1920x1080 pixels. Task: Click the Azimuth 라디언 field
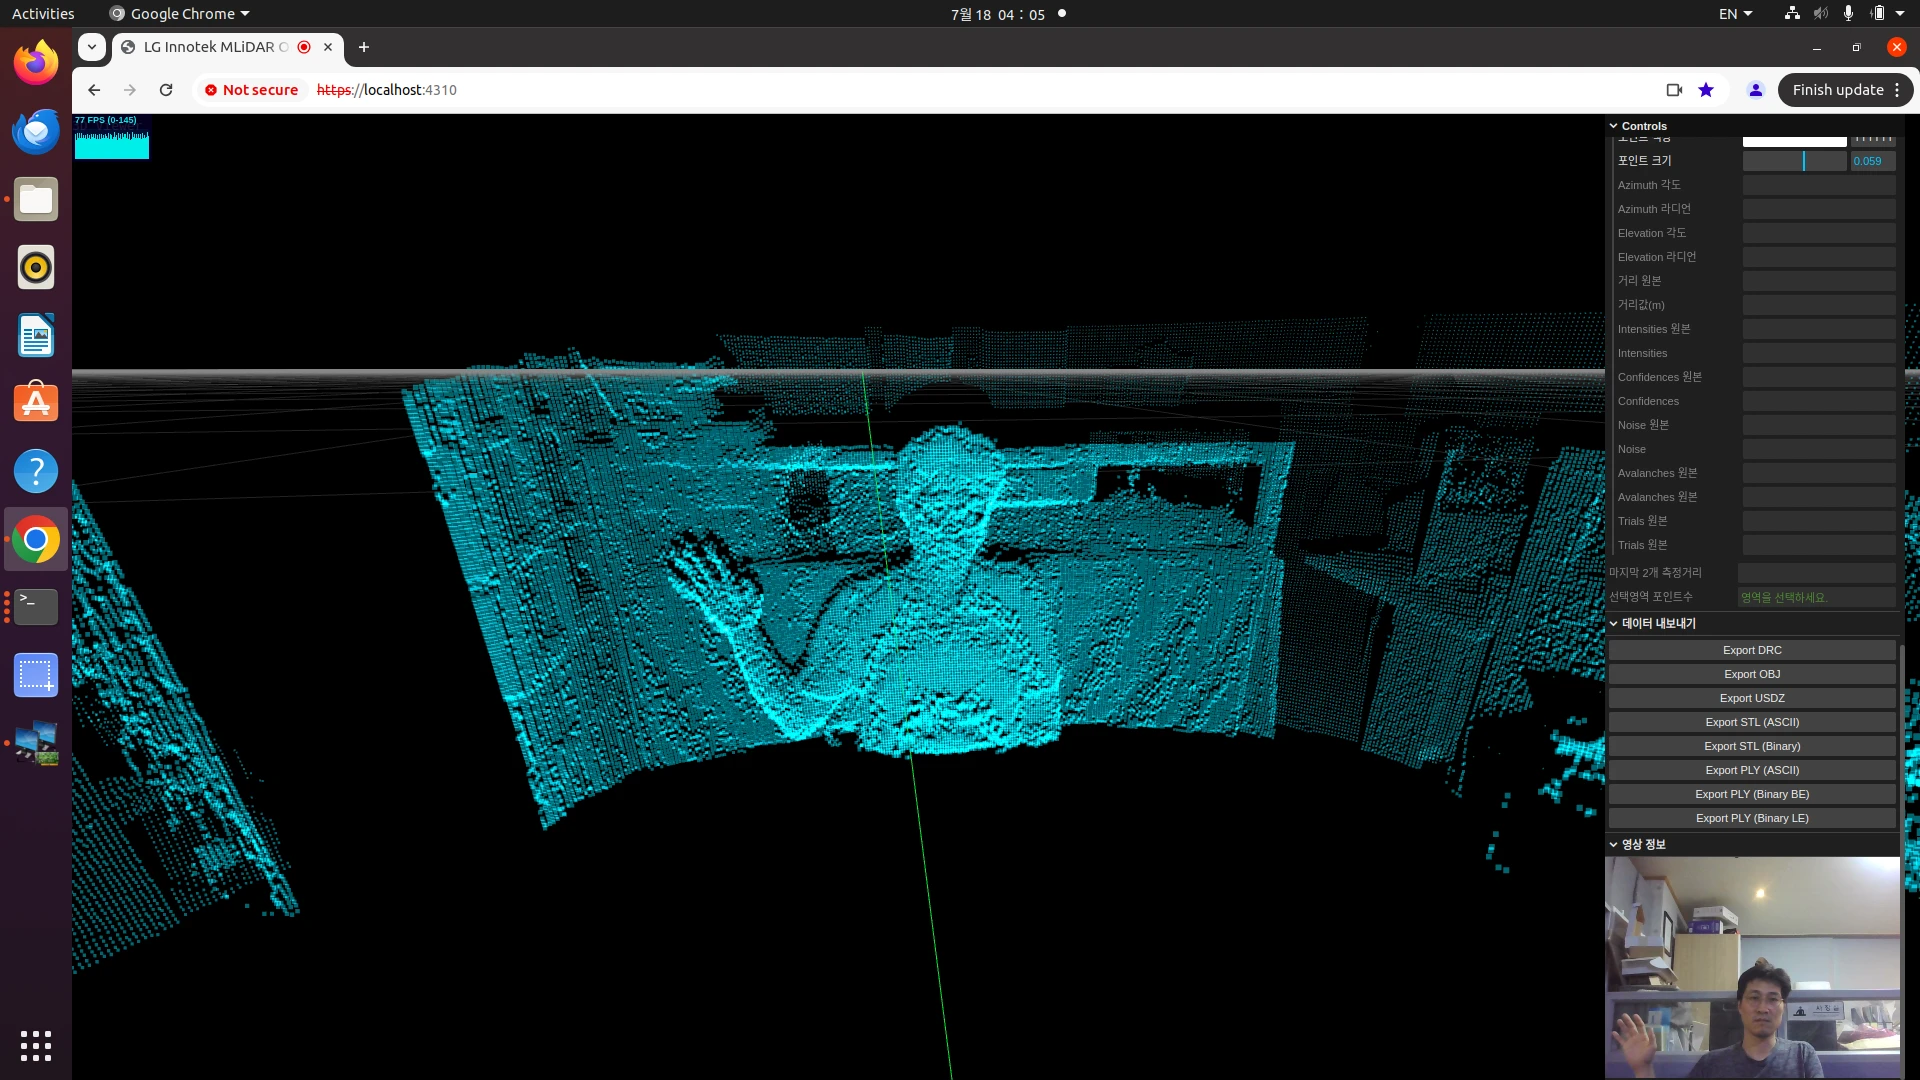[1819, 209]
